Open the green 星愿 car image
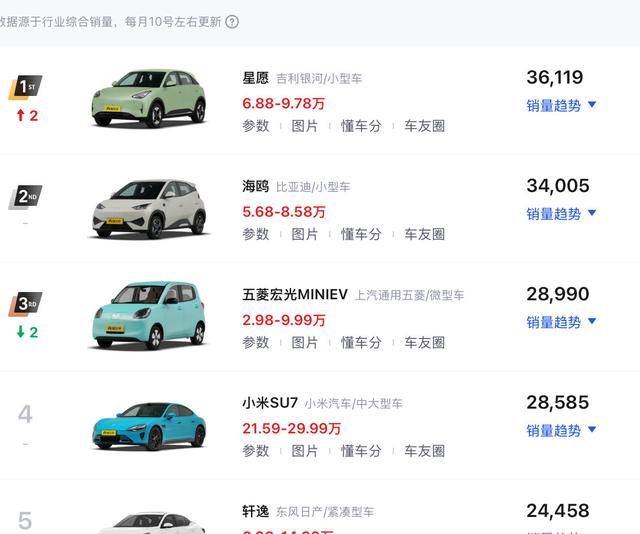The height and width of the screenshot is (534, 640). click(x=149, y=98)
